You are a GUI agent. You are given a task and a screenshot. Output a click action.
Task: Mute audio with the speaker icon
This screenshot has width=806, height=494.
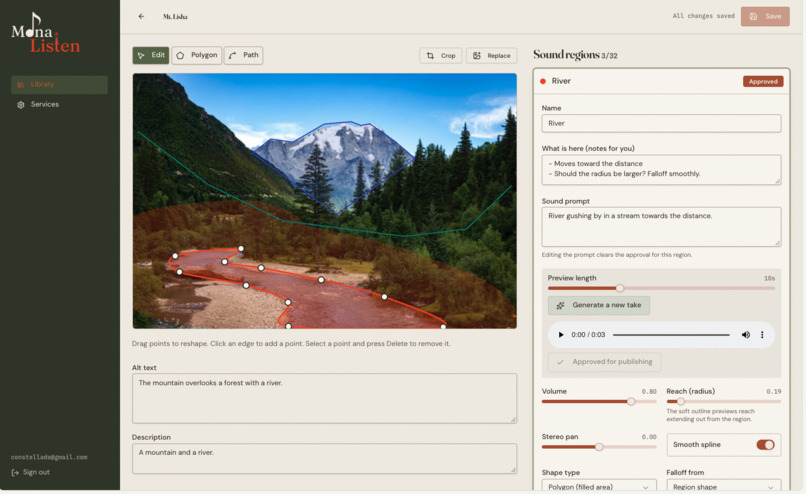[x=745, y=335]
